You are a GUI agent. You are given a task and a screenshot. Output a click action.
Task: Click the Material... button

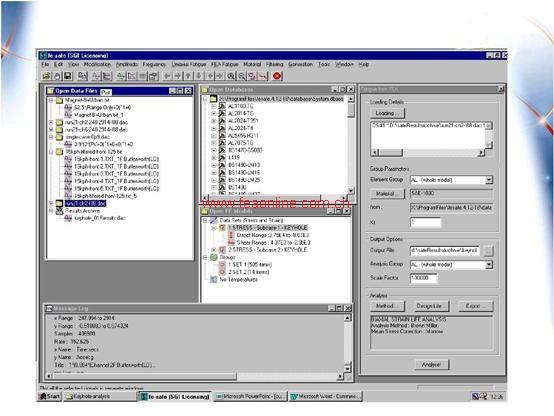click(x=387, y=194)
